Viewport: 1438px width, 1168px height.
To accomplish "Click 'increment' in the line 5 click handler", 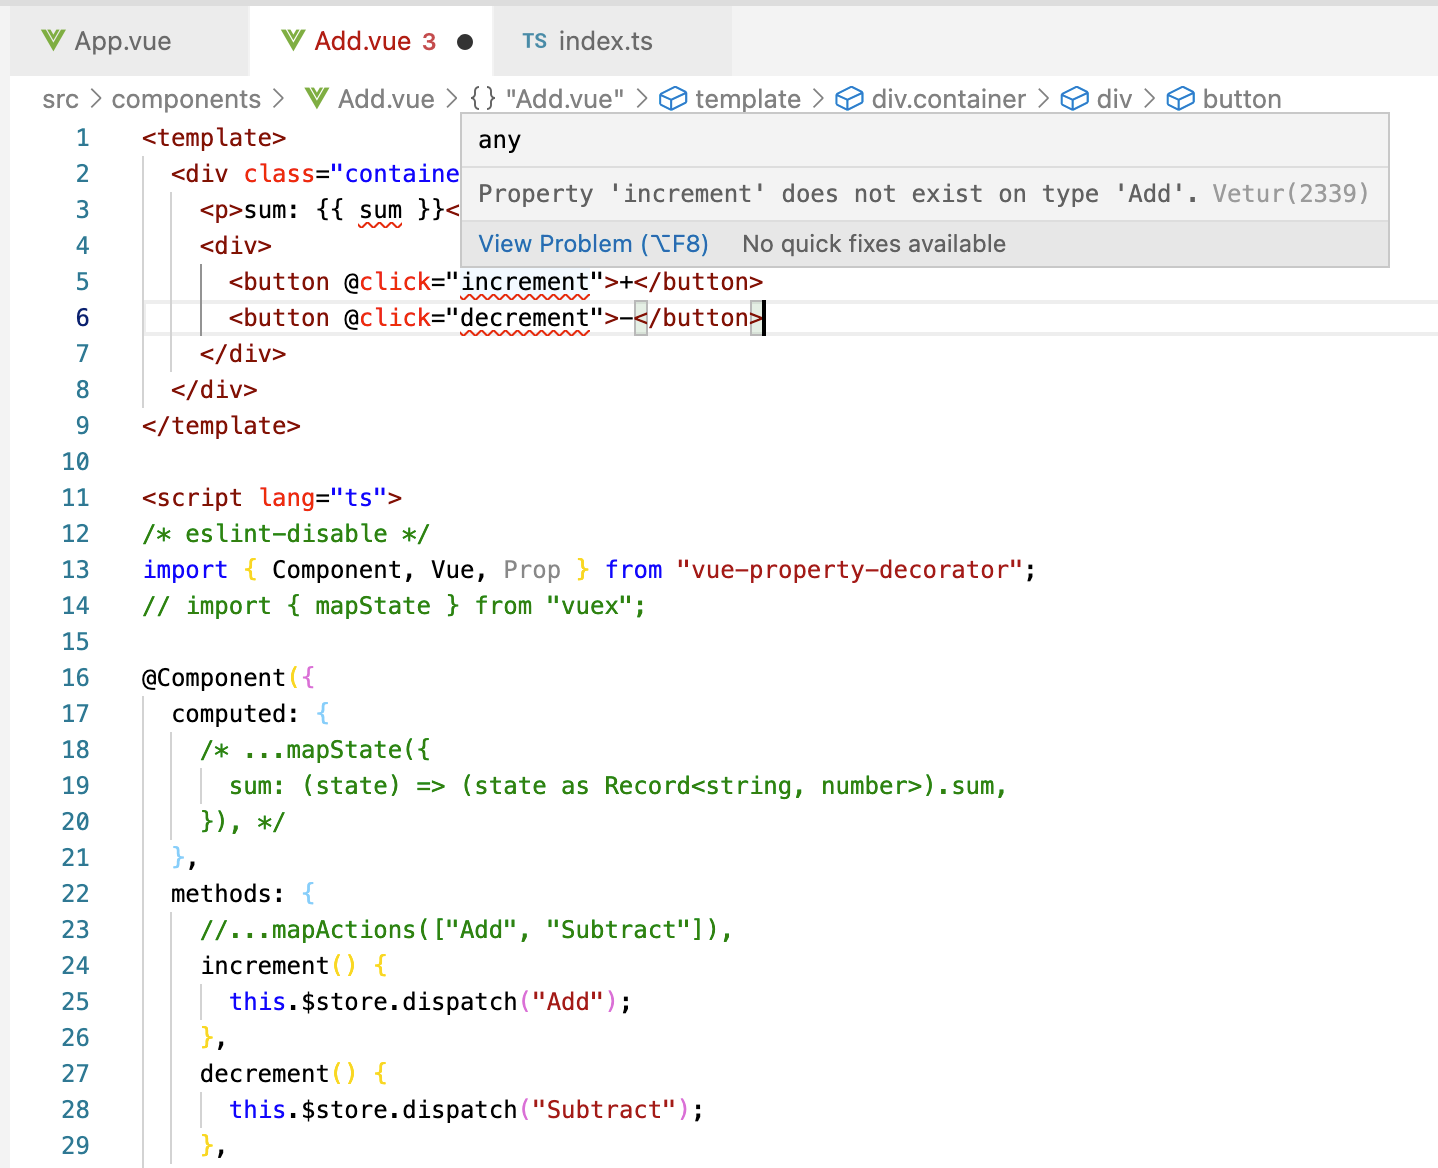I will [x=525, y=282].
